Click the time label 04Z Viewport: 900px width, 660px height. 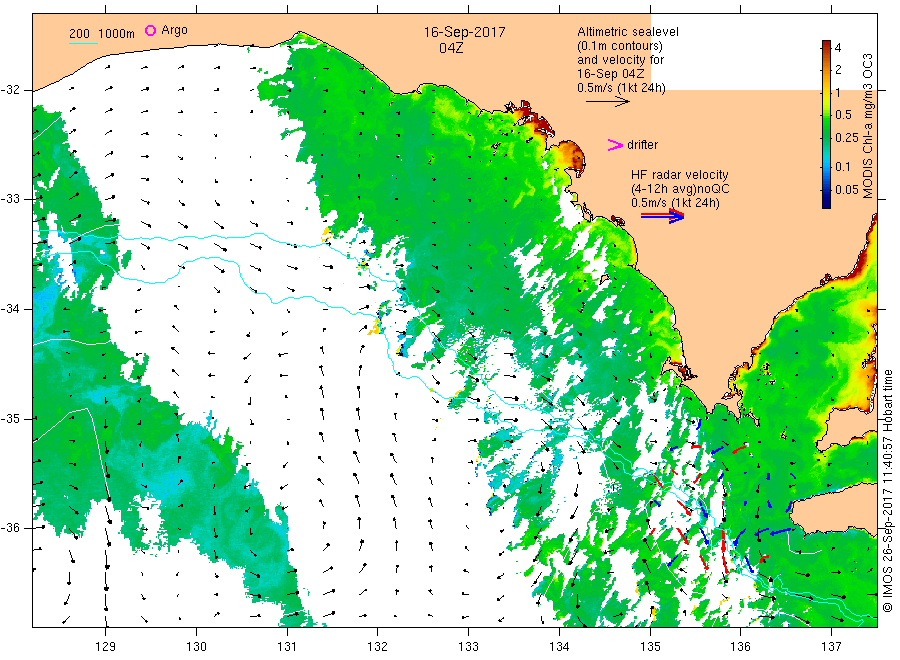click(451, 48)
